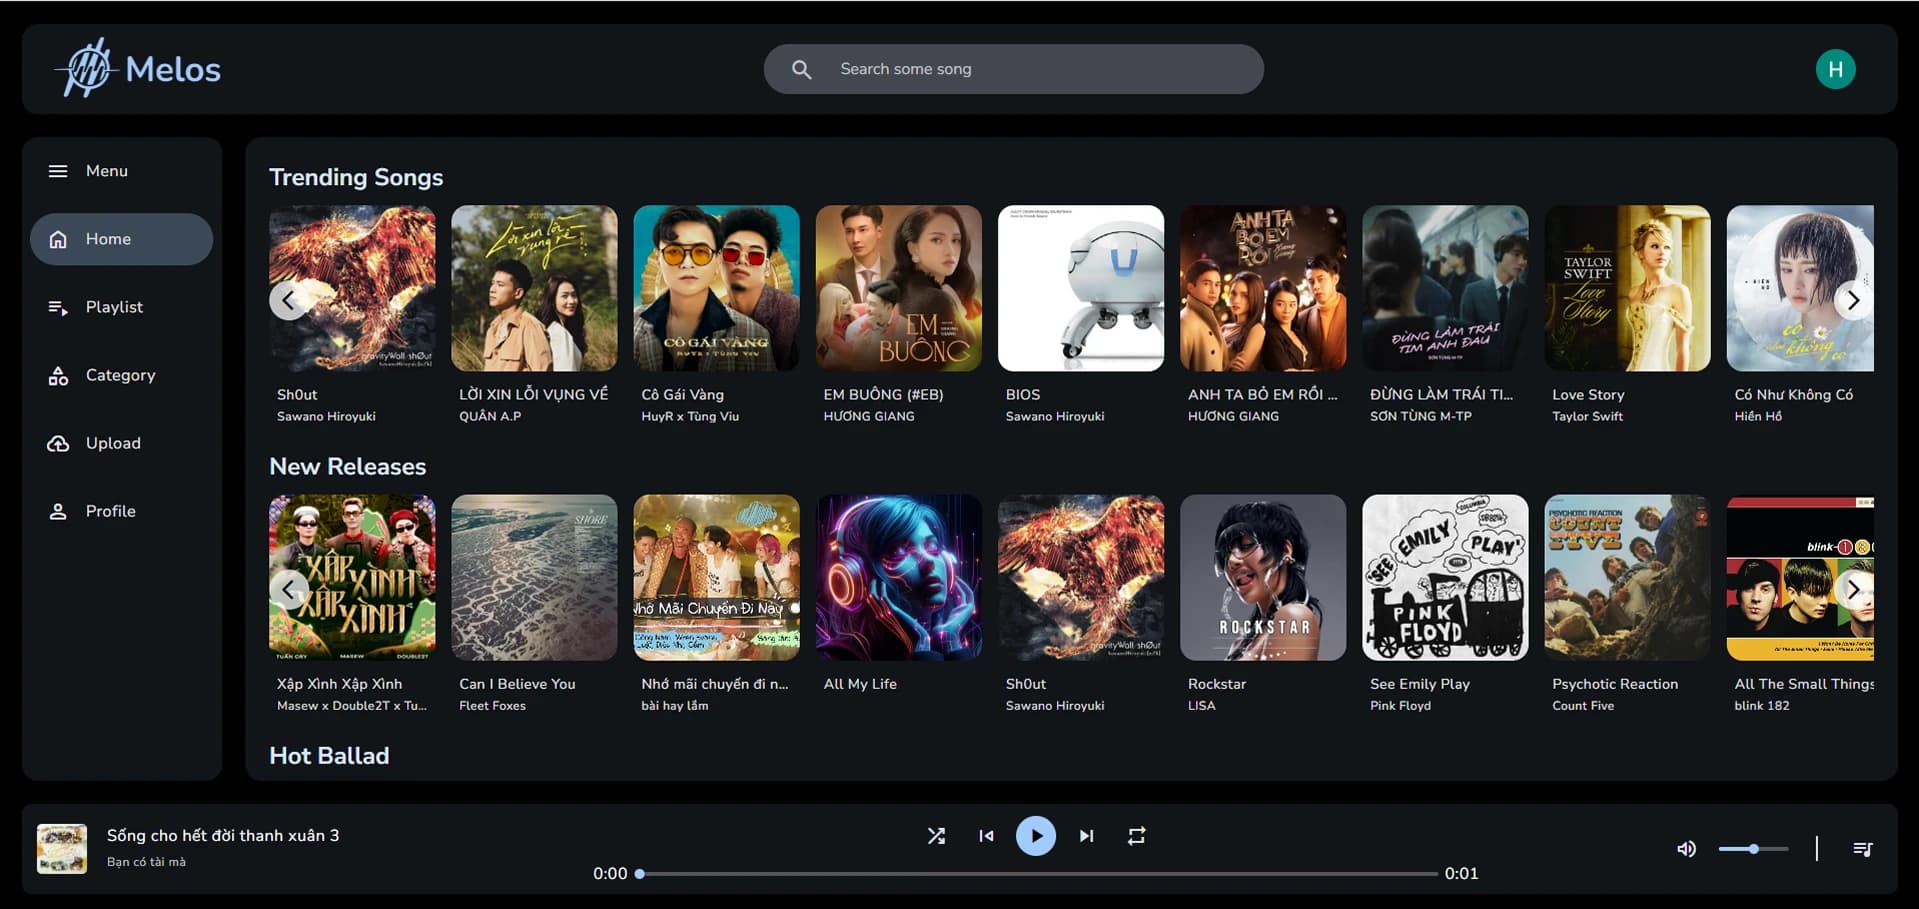
Task: Collapse the sidebar with the Menu hamburger icon
Action: (58, 171)
